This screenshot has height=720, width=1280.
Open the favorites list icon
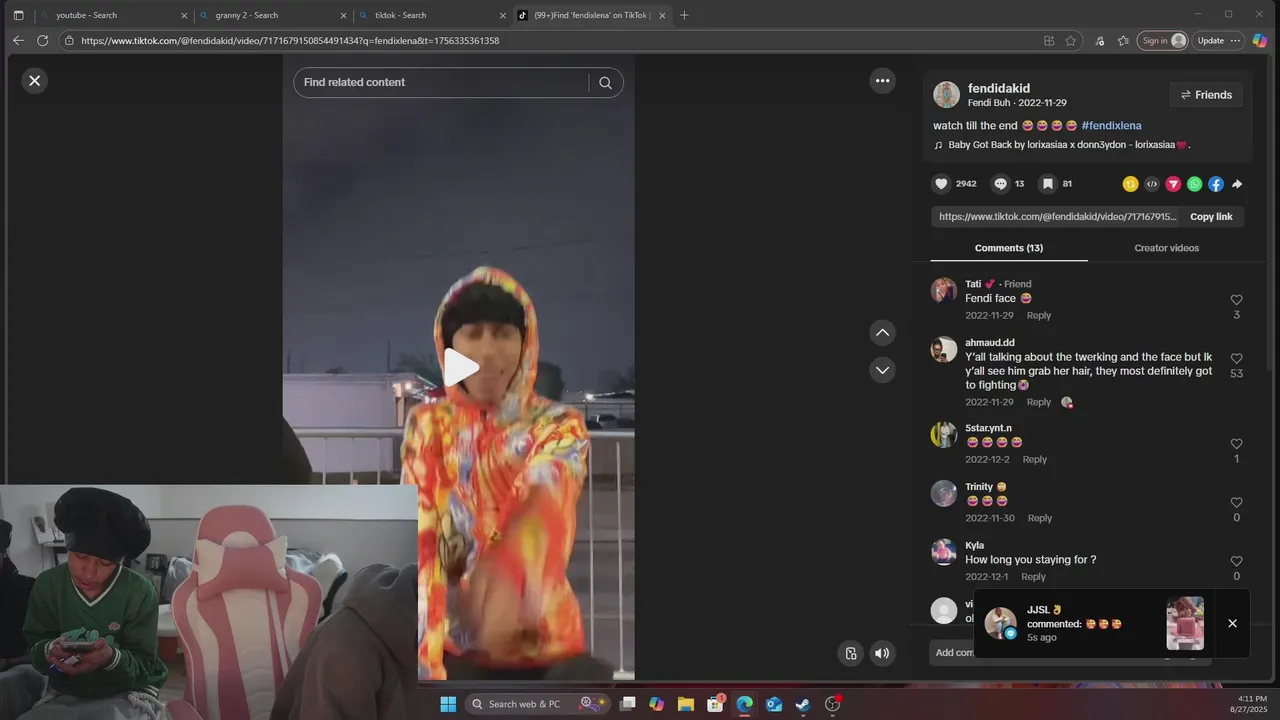1123,41
